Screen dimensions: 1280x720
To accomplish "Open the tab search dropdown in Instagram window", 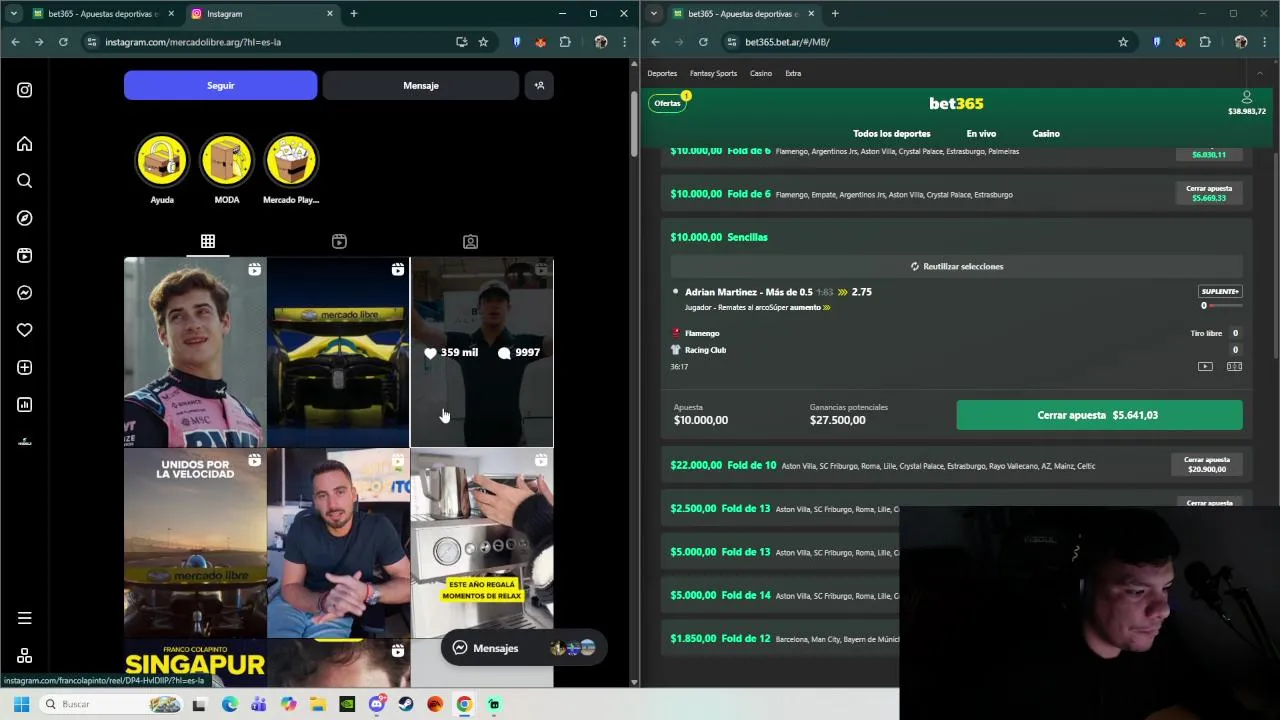I will tap(13, 14).
